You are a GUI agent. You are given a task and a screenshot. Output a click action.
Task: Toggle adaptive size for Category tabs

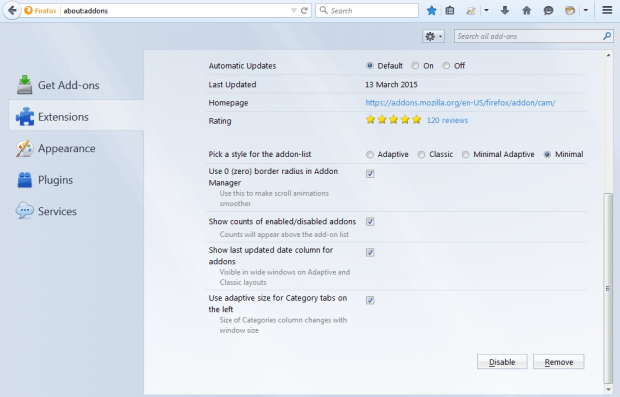pos(370,300)
